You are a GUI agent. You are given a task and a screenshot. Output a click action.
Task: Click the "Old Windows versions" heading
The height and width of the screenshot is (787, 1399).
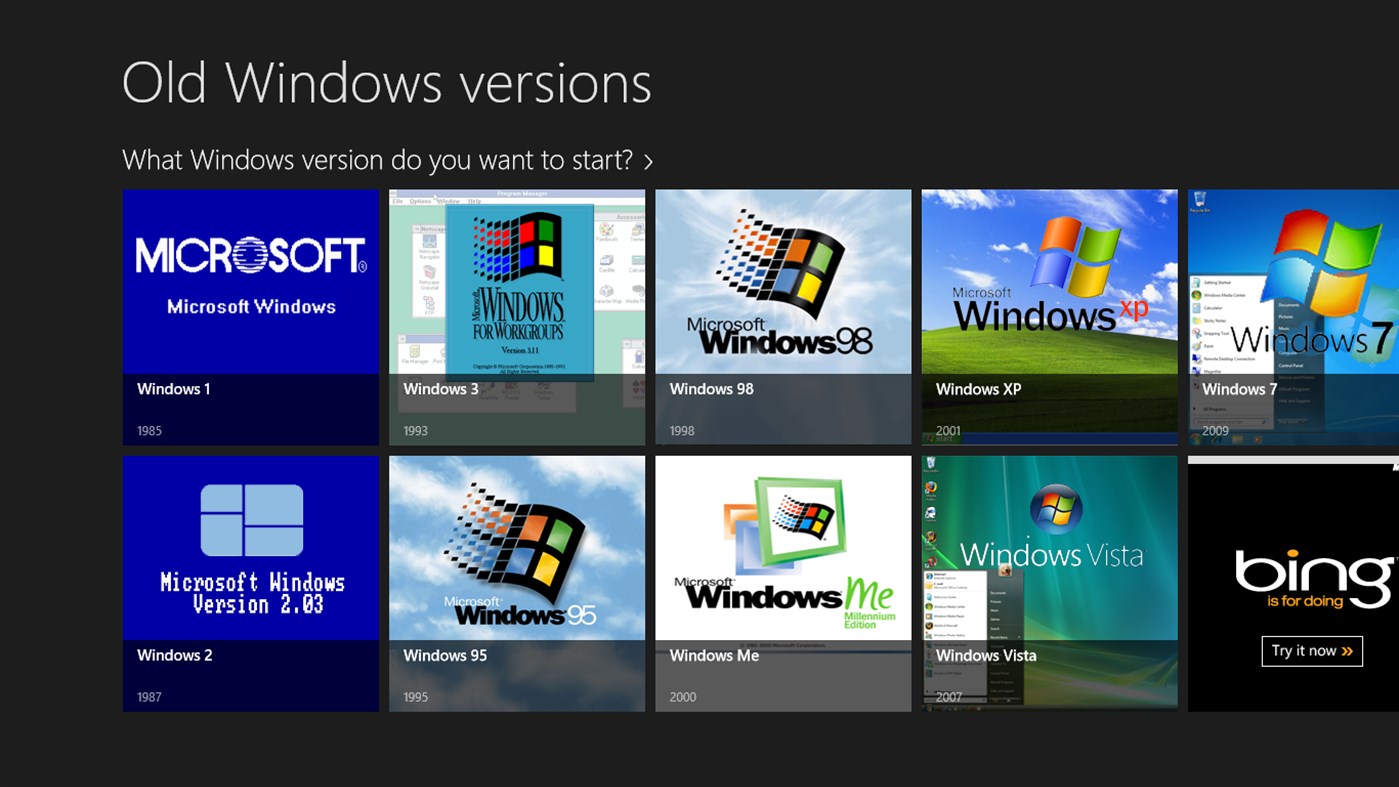(x=386, y=83)
